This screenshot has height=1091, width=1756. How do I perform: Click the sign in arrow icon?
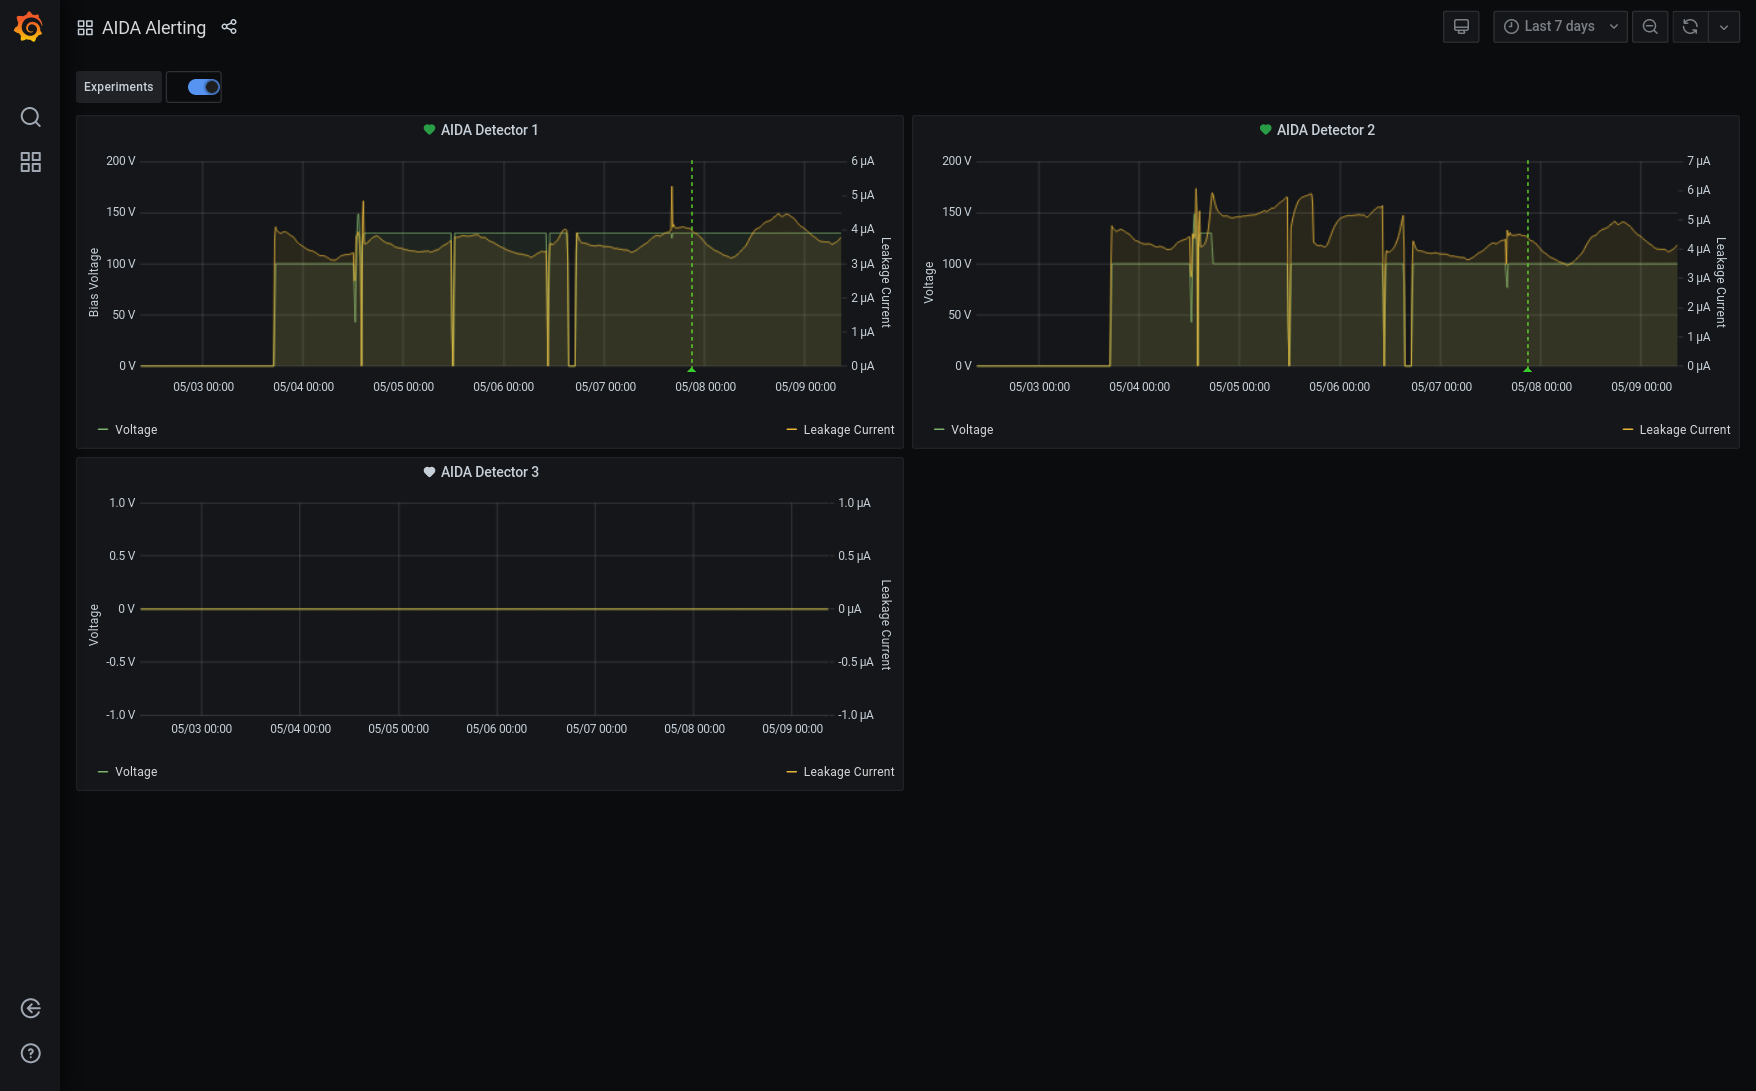coord(31,1008)
